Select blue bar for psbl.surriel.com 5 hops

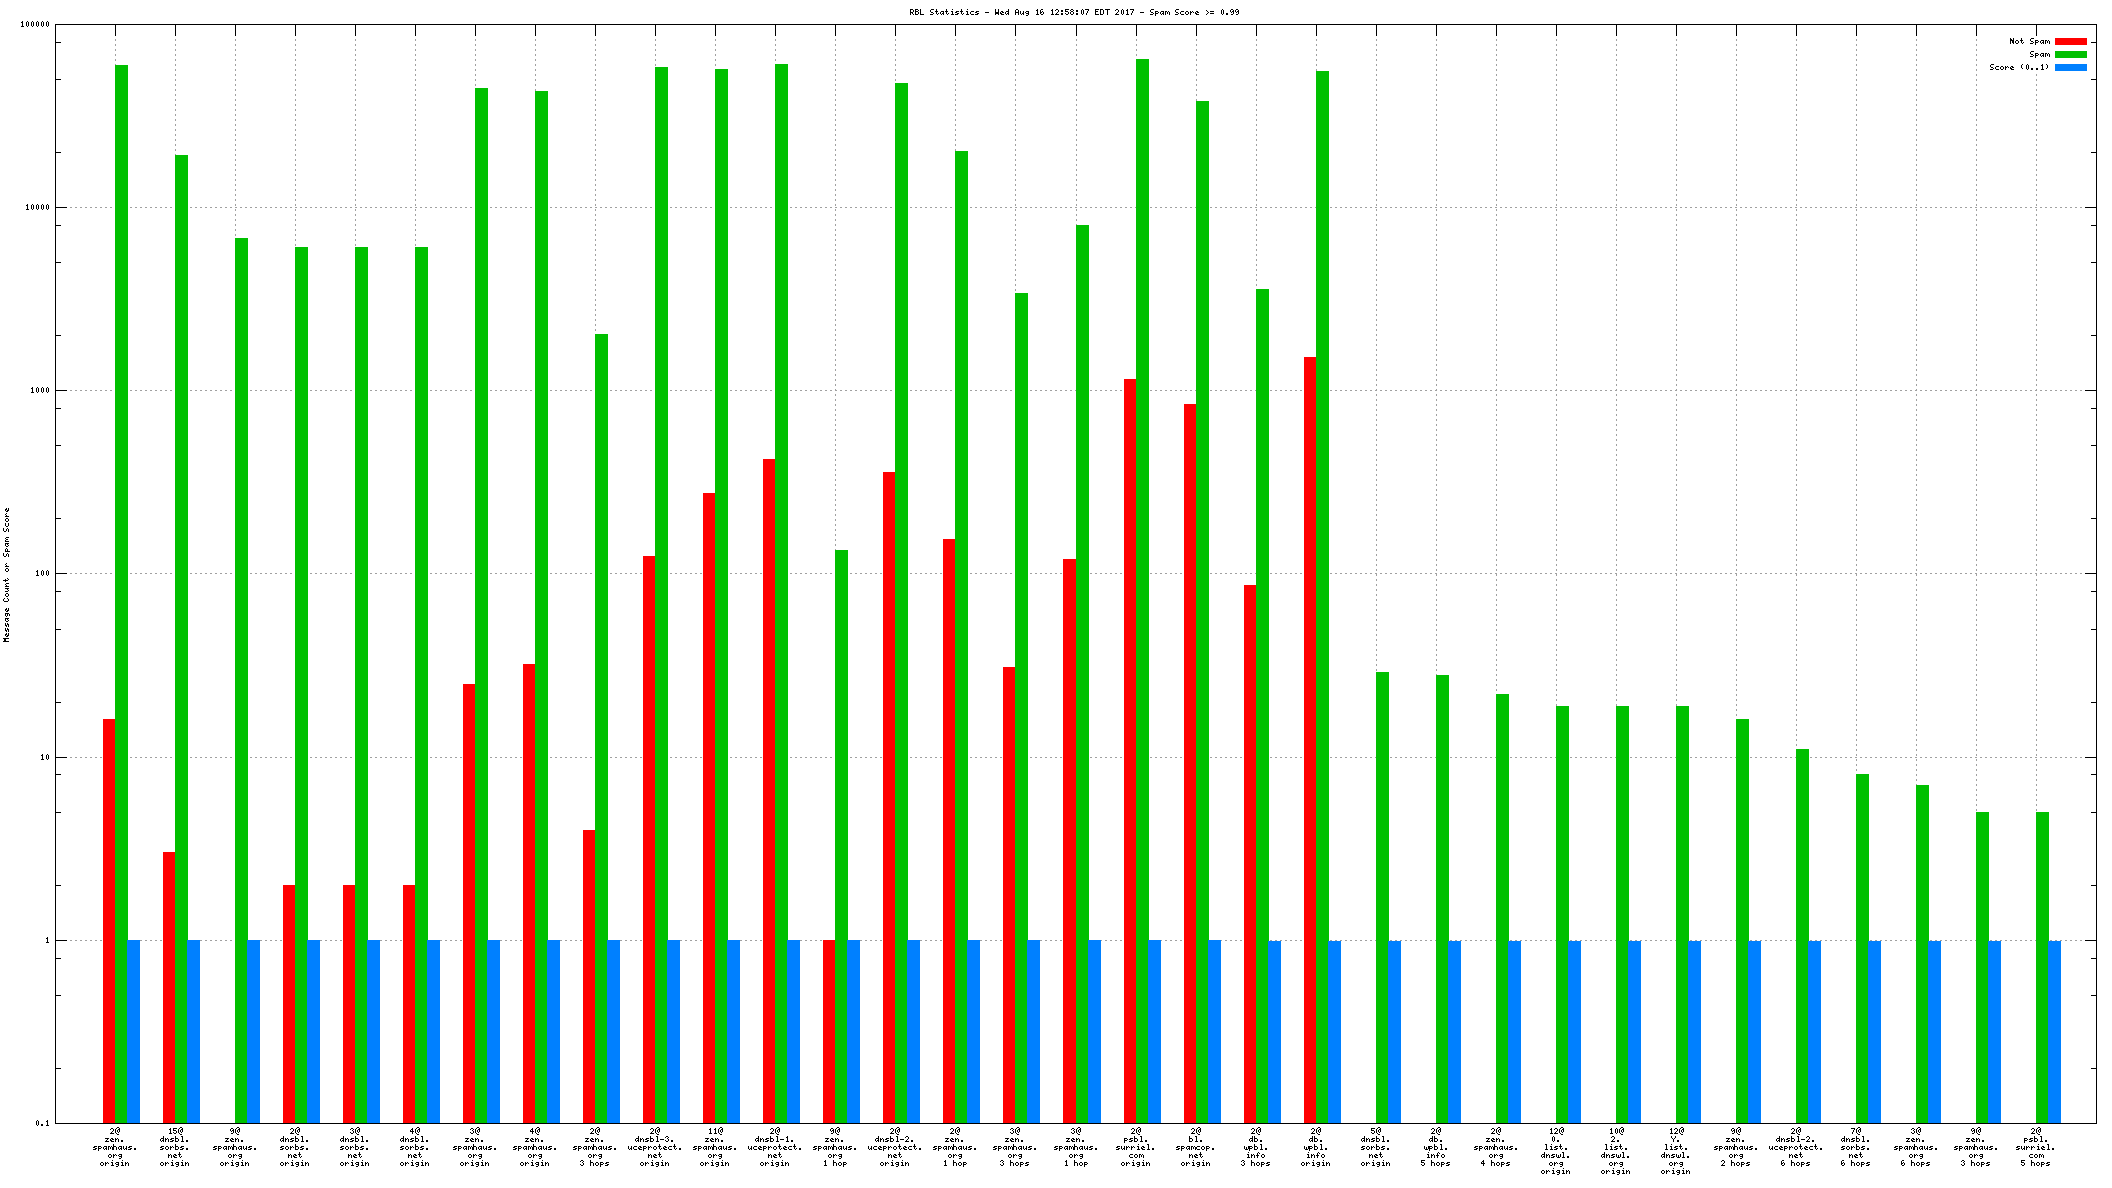(x=2054, y=1031)
